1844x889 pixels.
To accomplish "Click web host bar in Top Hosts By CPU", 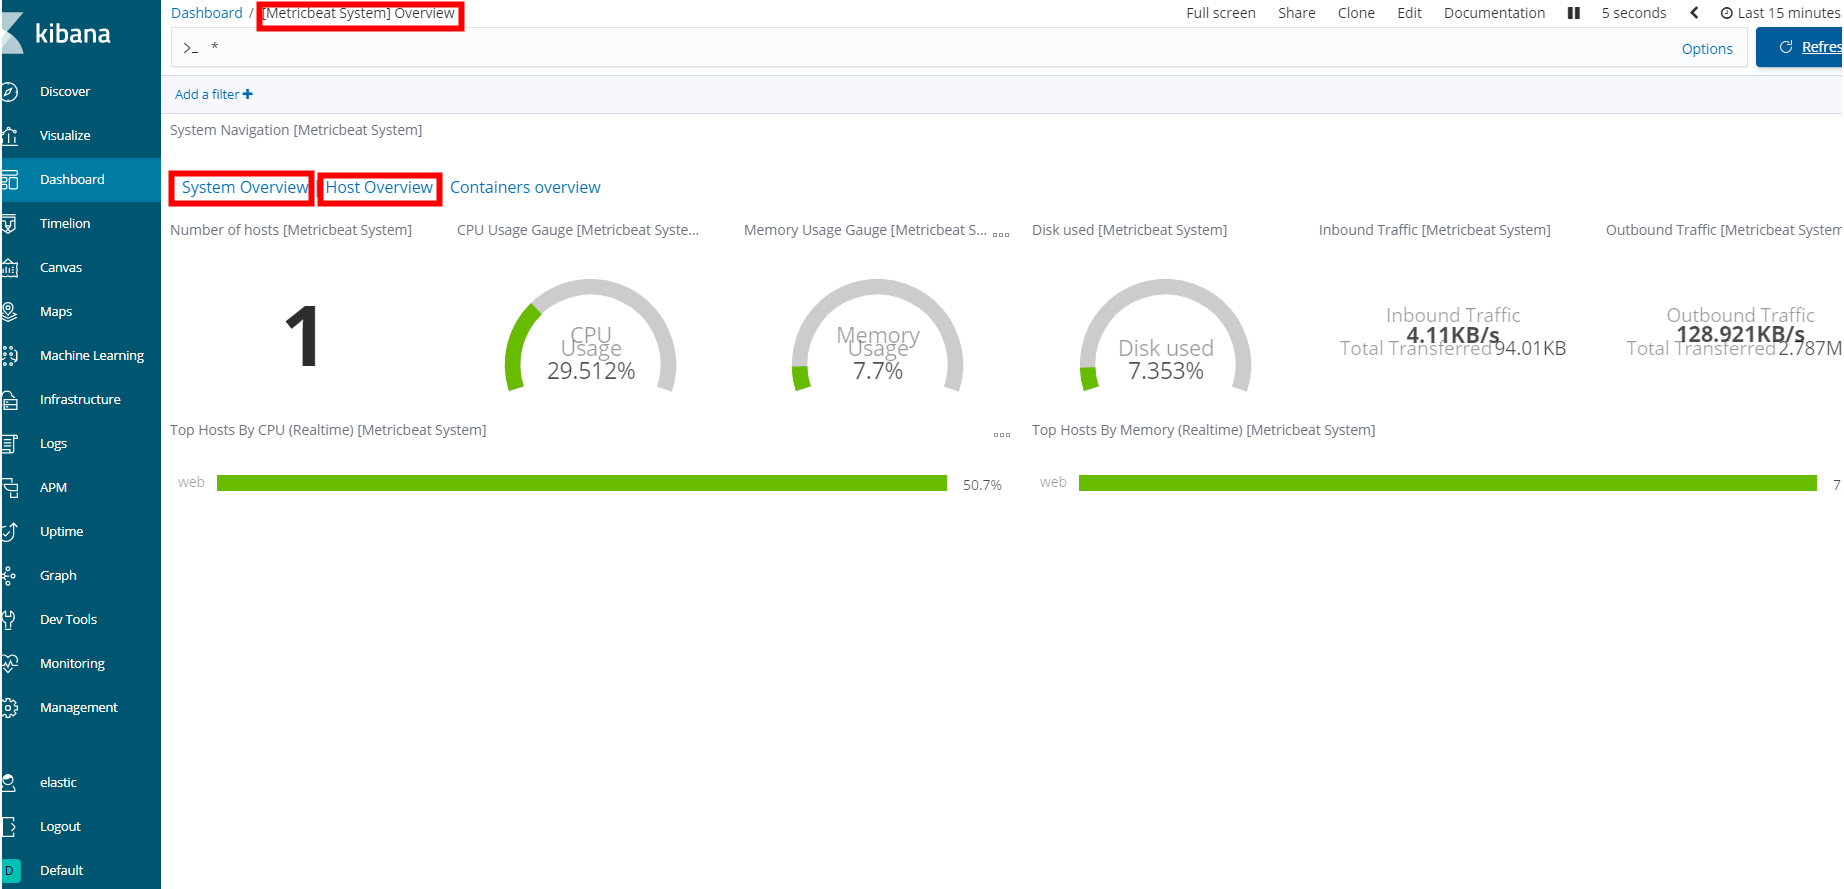I will [582, 483].
